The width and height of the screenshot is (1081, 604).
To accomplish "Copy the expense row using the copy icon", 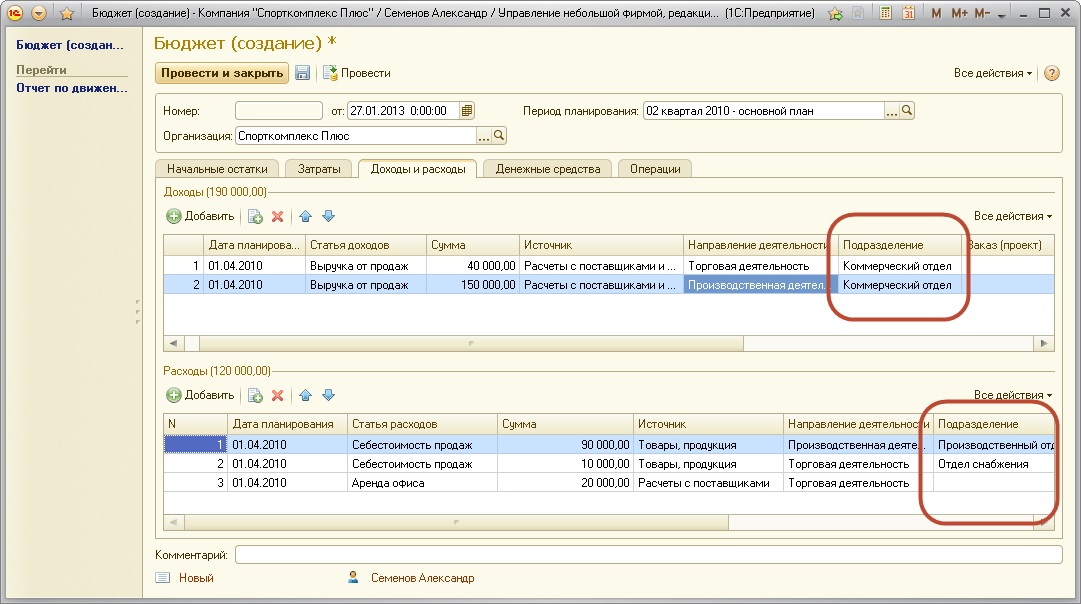I will (x=255, y=395).
